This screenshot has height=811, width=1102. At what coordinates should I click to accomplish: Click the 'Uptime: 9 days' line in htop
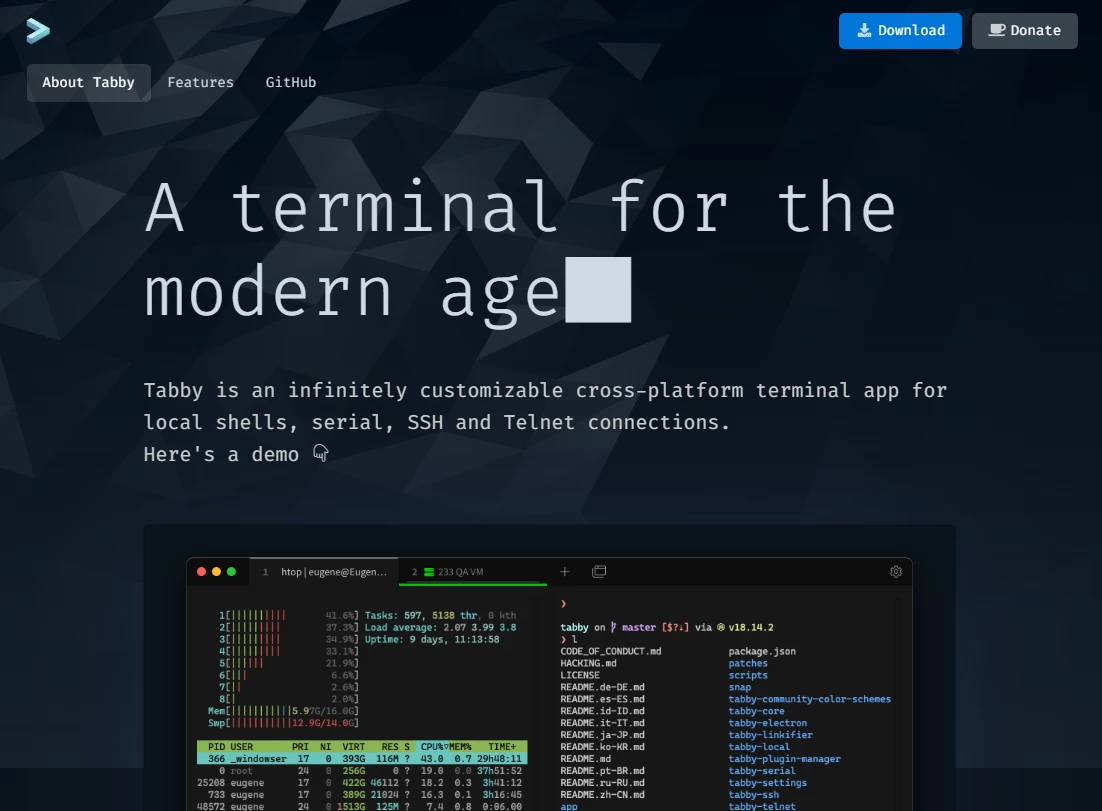[432, 640]
